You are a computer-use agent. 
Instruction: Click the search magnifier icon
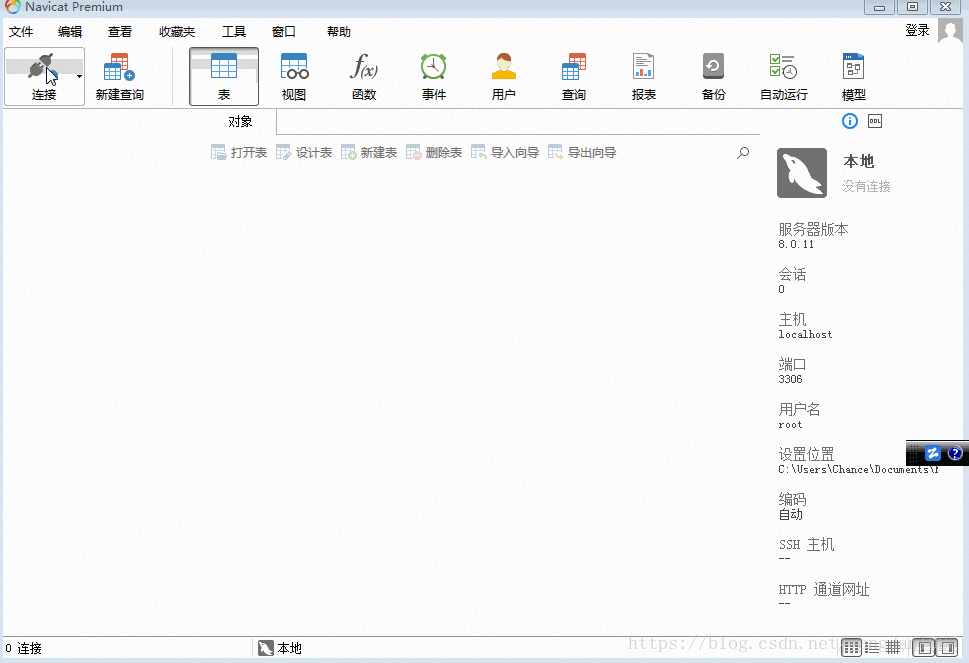pos(743,153)
